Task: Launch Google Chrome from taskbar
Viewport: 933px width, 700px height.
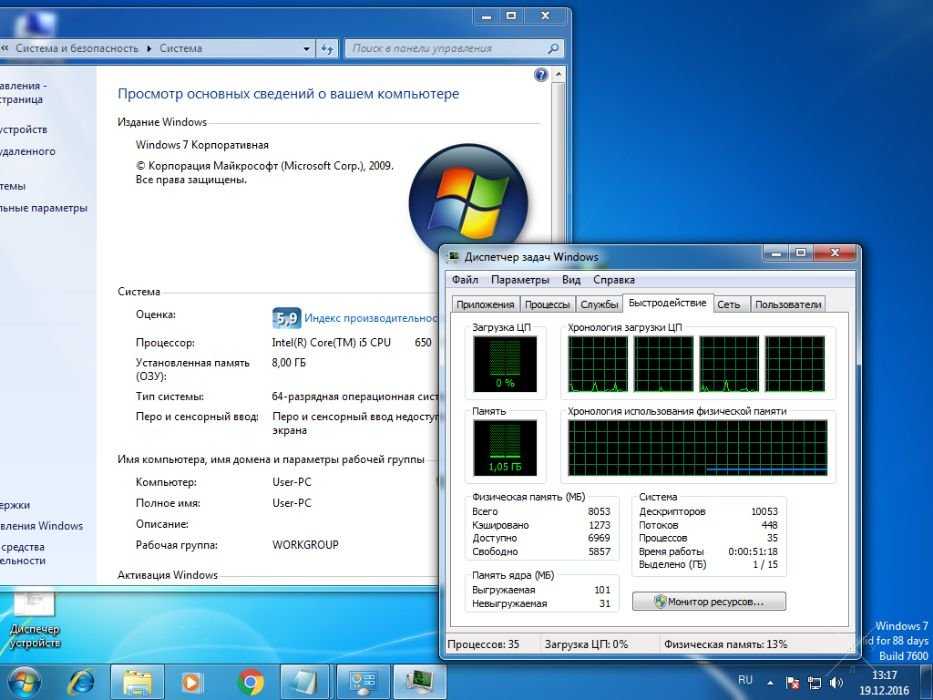Action: tap(251, 683)
